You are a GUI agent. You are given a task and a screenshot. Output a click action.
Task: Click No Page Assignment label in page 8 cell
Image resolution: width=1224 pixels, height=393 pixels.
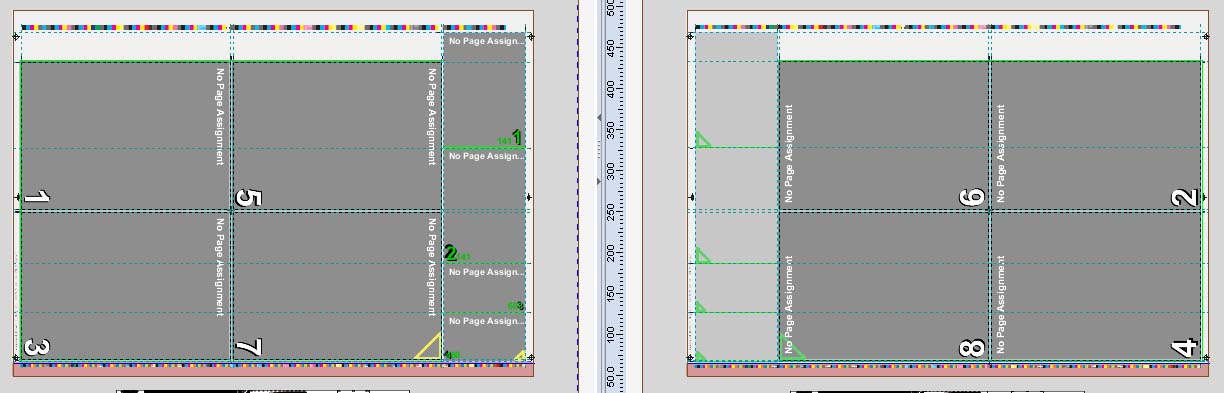click(x=789, y=305)
